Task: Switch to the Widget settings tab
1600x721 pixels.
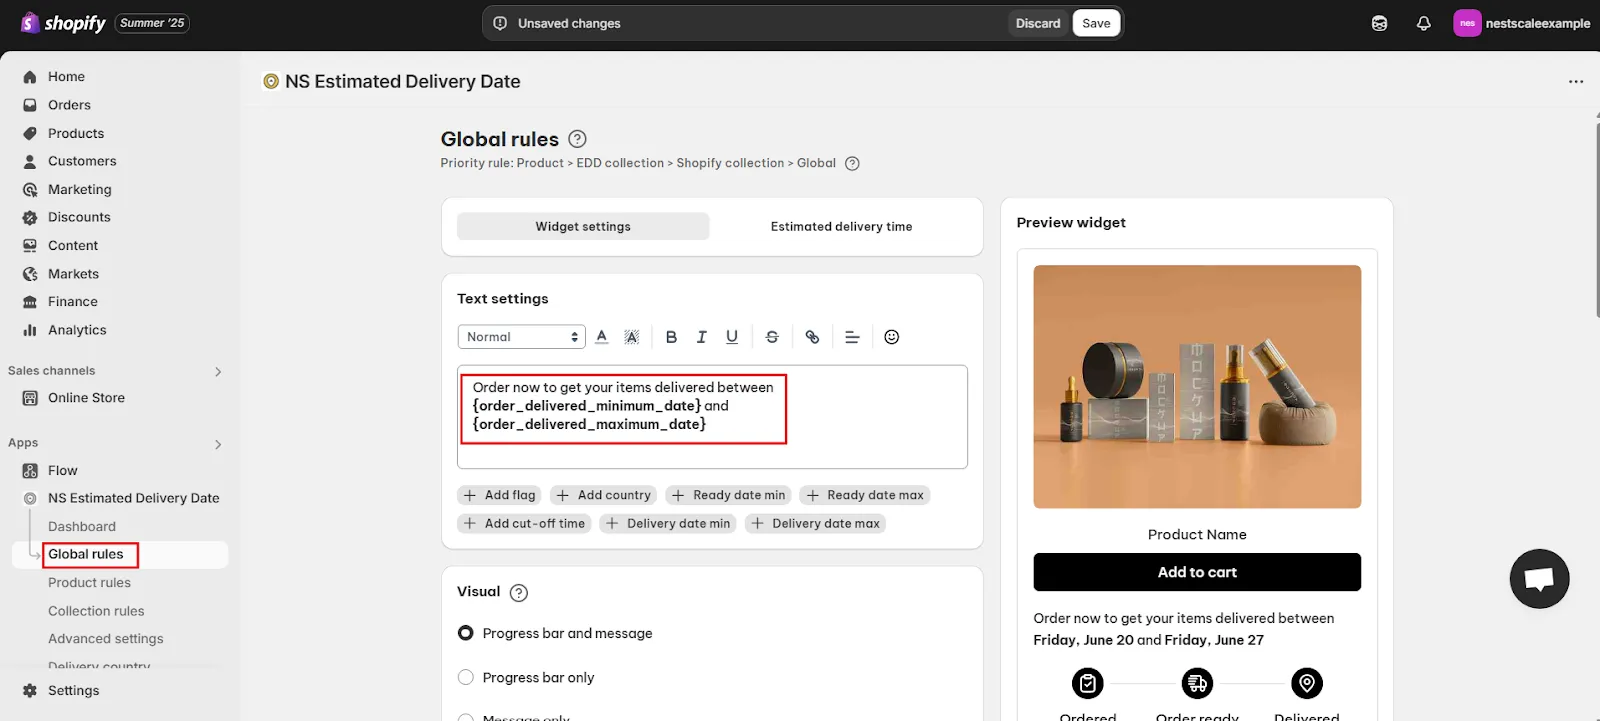Action: pyautogui.click(x=583, y=226)
